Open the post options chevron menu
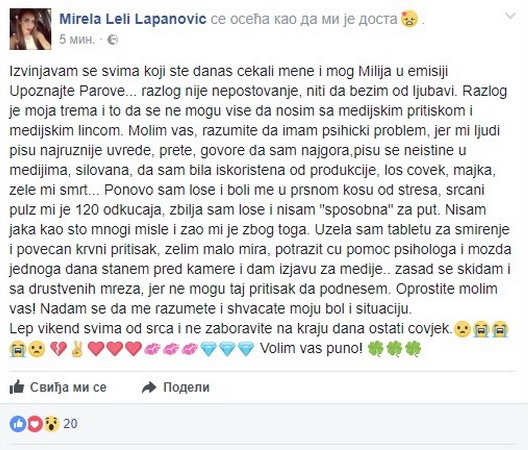The width and height of the screenshot is (528, 450). coord(510,16)
